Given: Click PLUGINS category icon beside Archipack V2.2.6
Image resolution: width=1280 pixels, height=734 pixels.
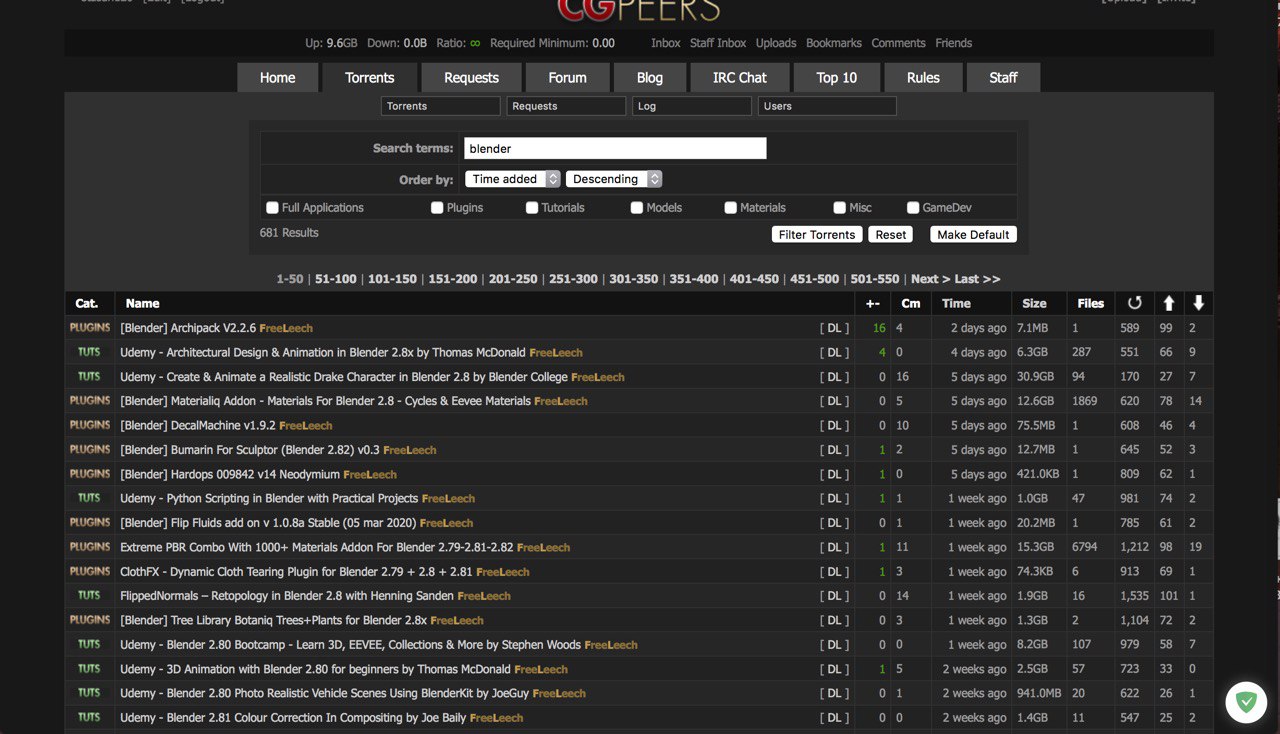Looking at the screenshot, I should coord(90,328).
